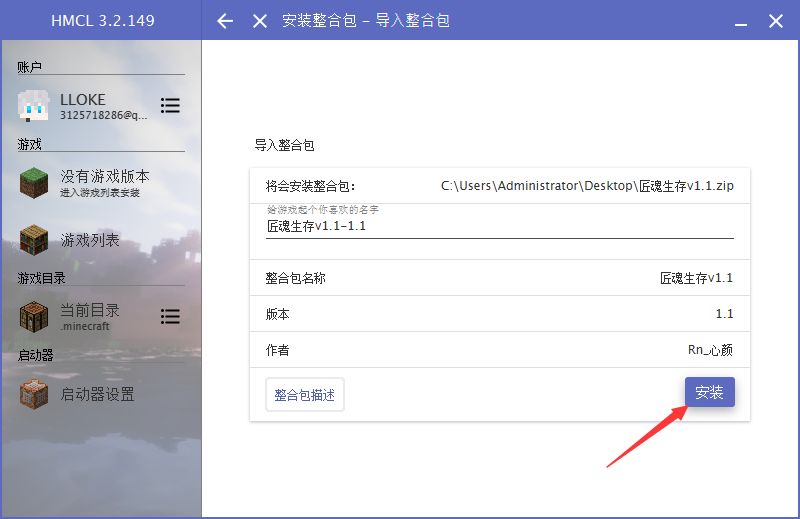
Task: Open 启动器设置 launcher settings
Action: (97, 394)
